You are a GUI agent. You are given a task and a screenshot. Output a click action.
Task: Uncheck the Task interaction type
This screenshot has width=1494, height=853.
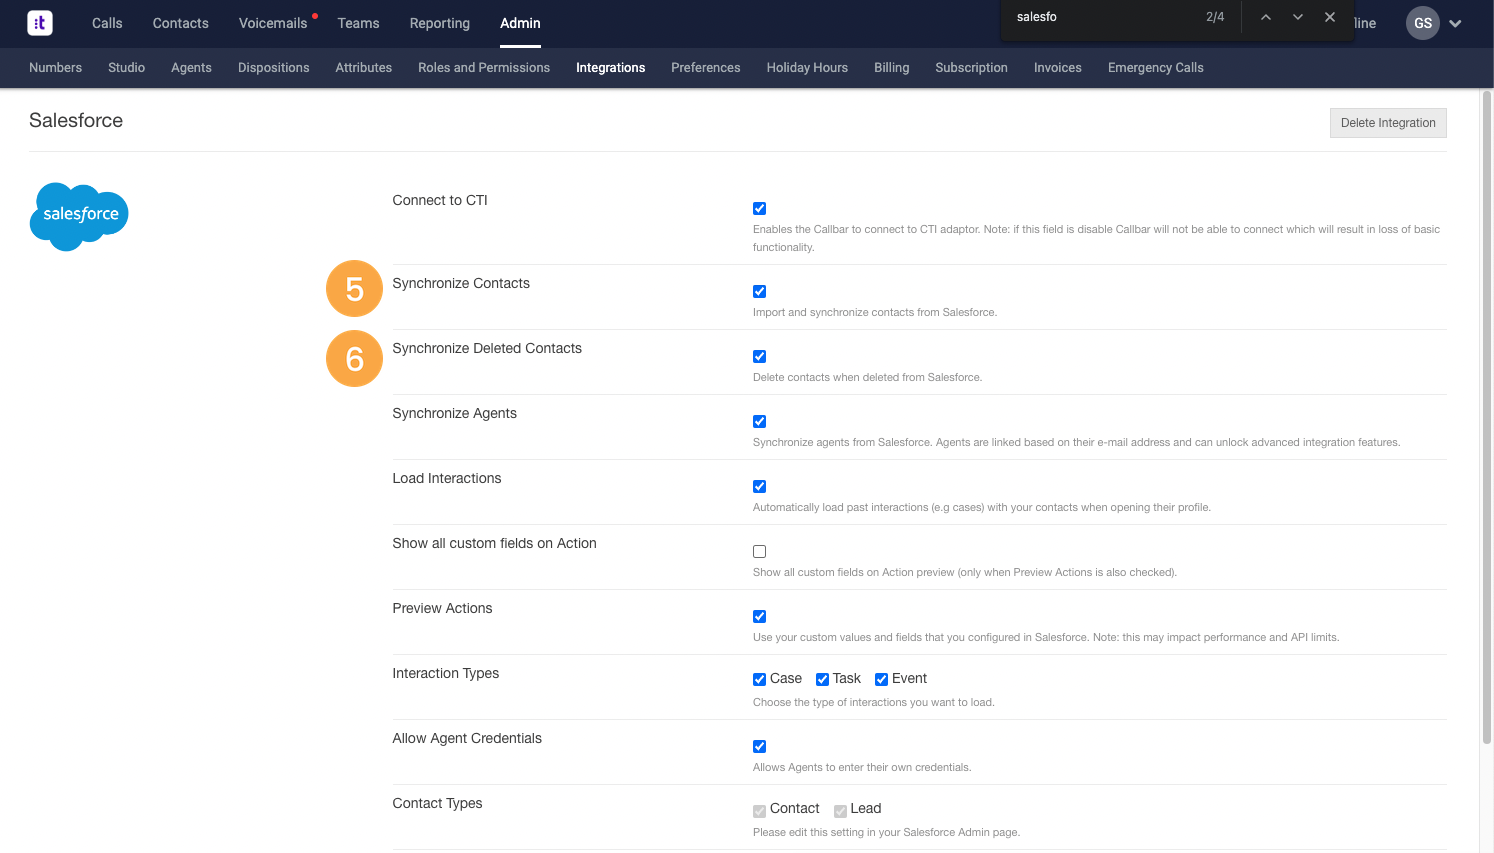(x=823, y=680)
